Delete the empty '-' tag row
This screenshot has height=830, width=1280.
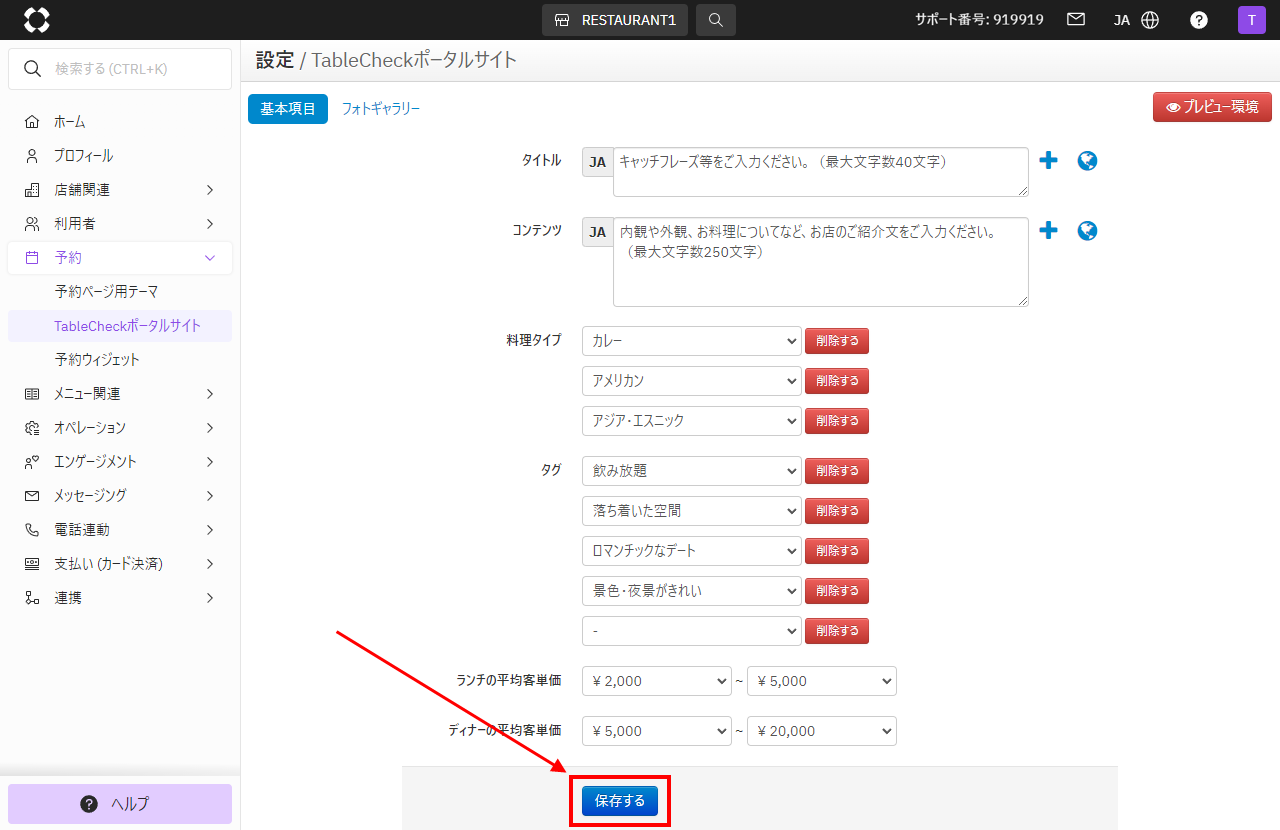click(837, 631)
